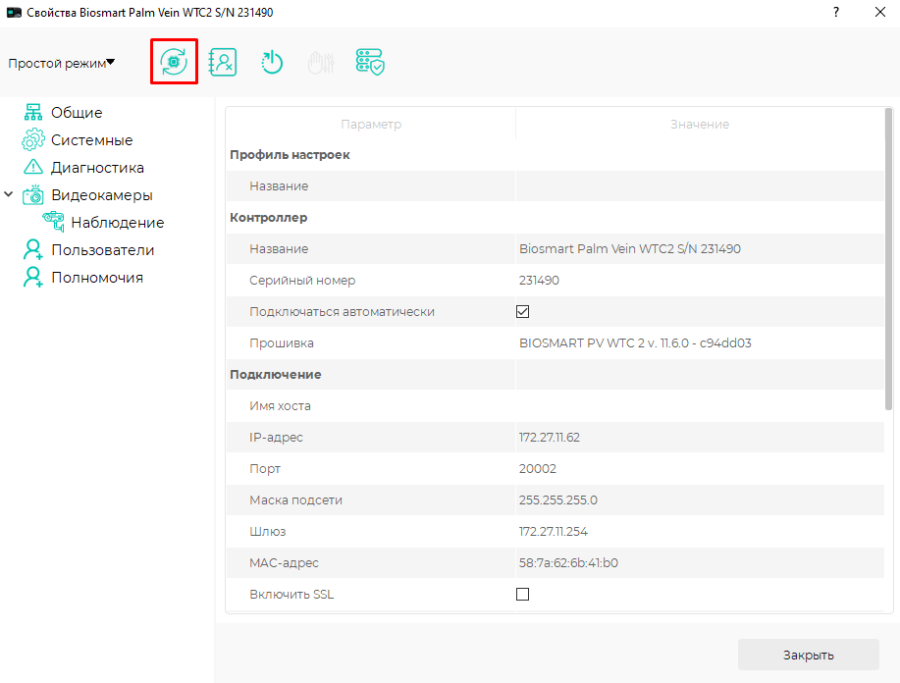Click the server security shield icon
The width and height of the screenshot is (900, 683).
(x=370, y=62)
